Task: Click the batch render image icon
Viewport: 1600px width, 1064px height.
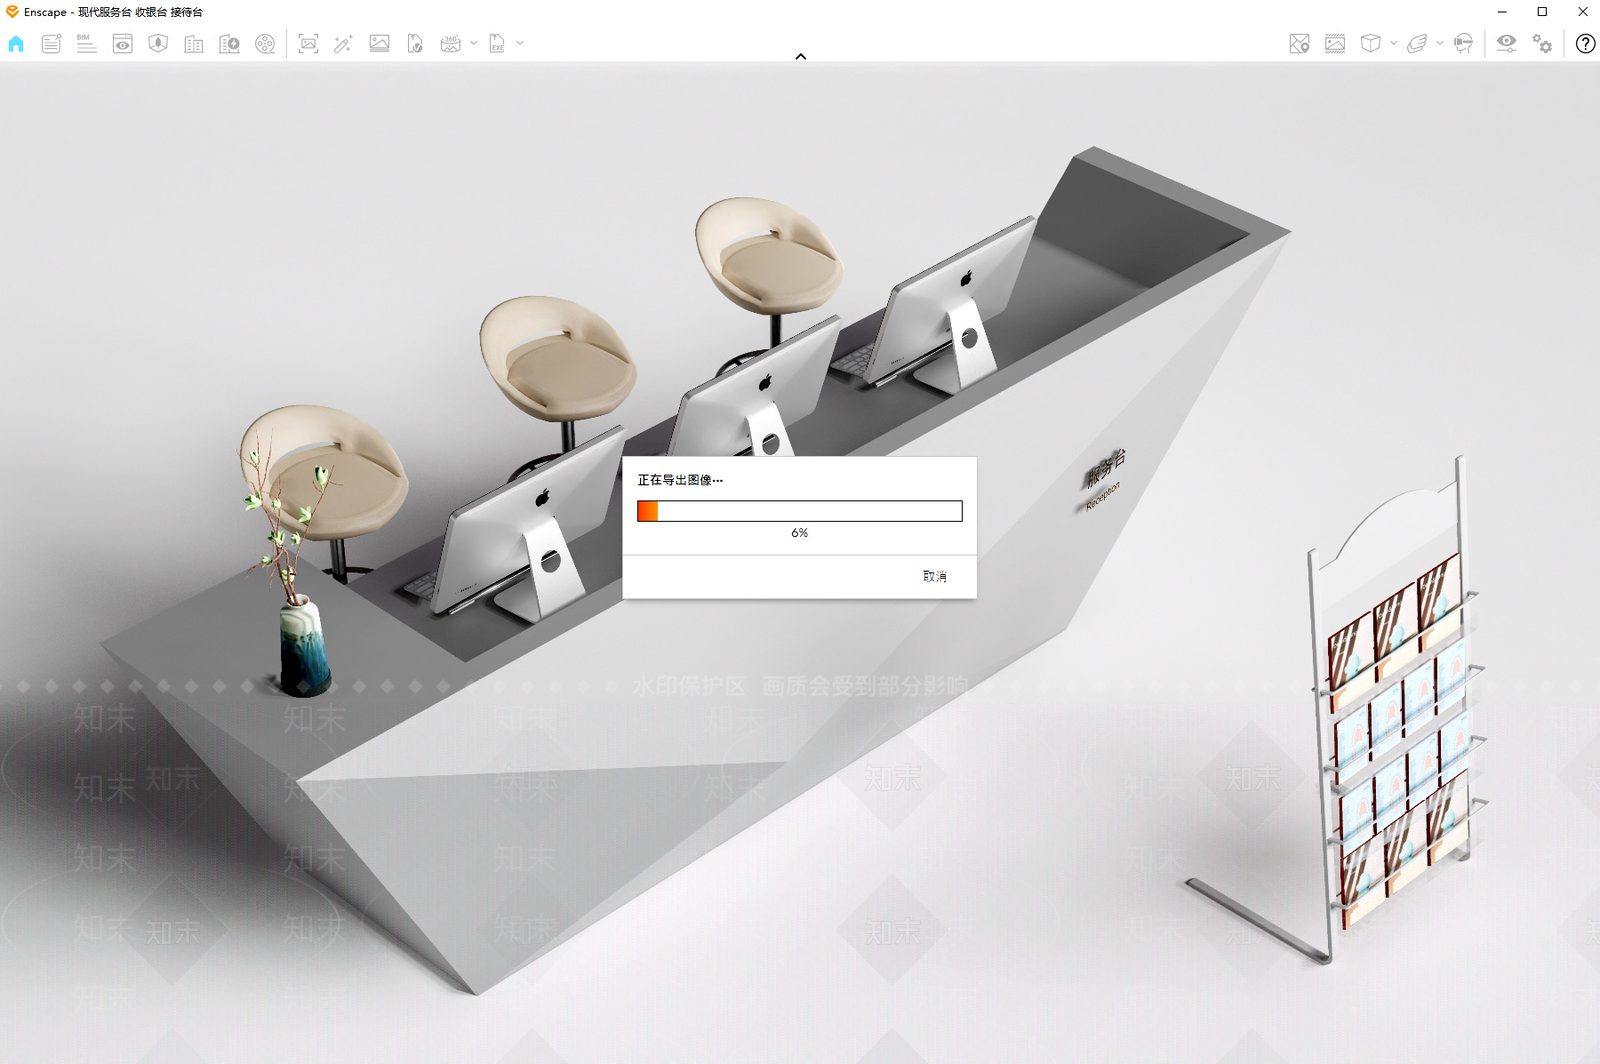Action: pyautogui.click(x=379, y=44)
